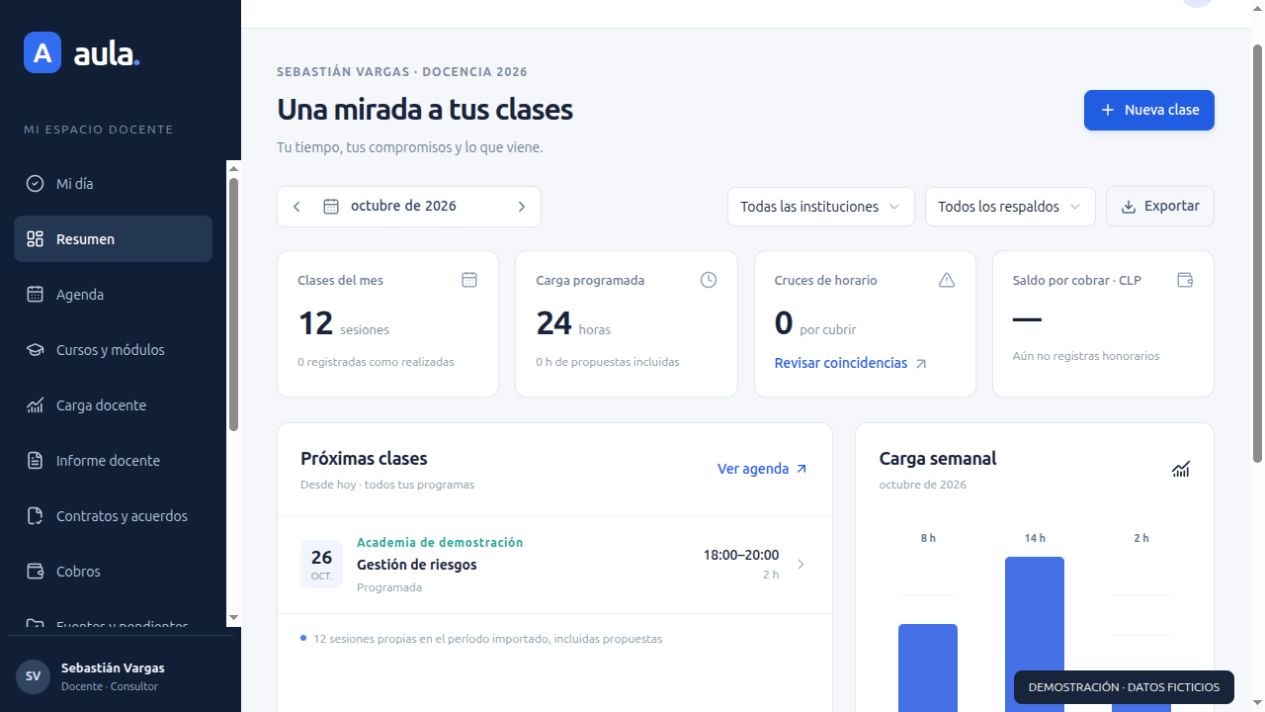Click the SV user avatar

(x=33, y=676)
